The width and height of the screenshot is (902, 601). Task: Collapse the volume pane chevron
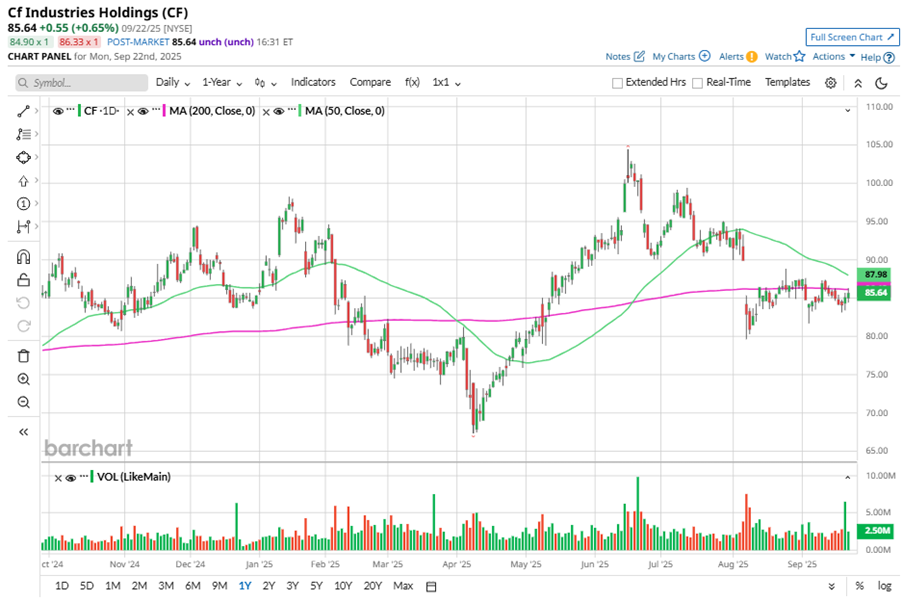tap(847, 477)
